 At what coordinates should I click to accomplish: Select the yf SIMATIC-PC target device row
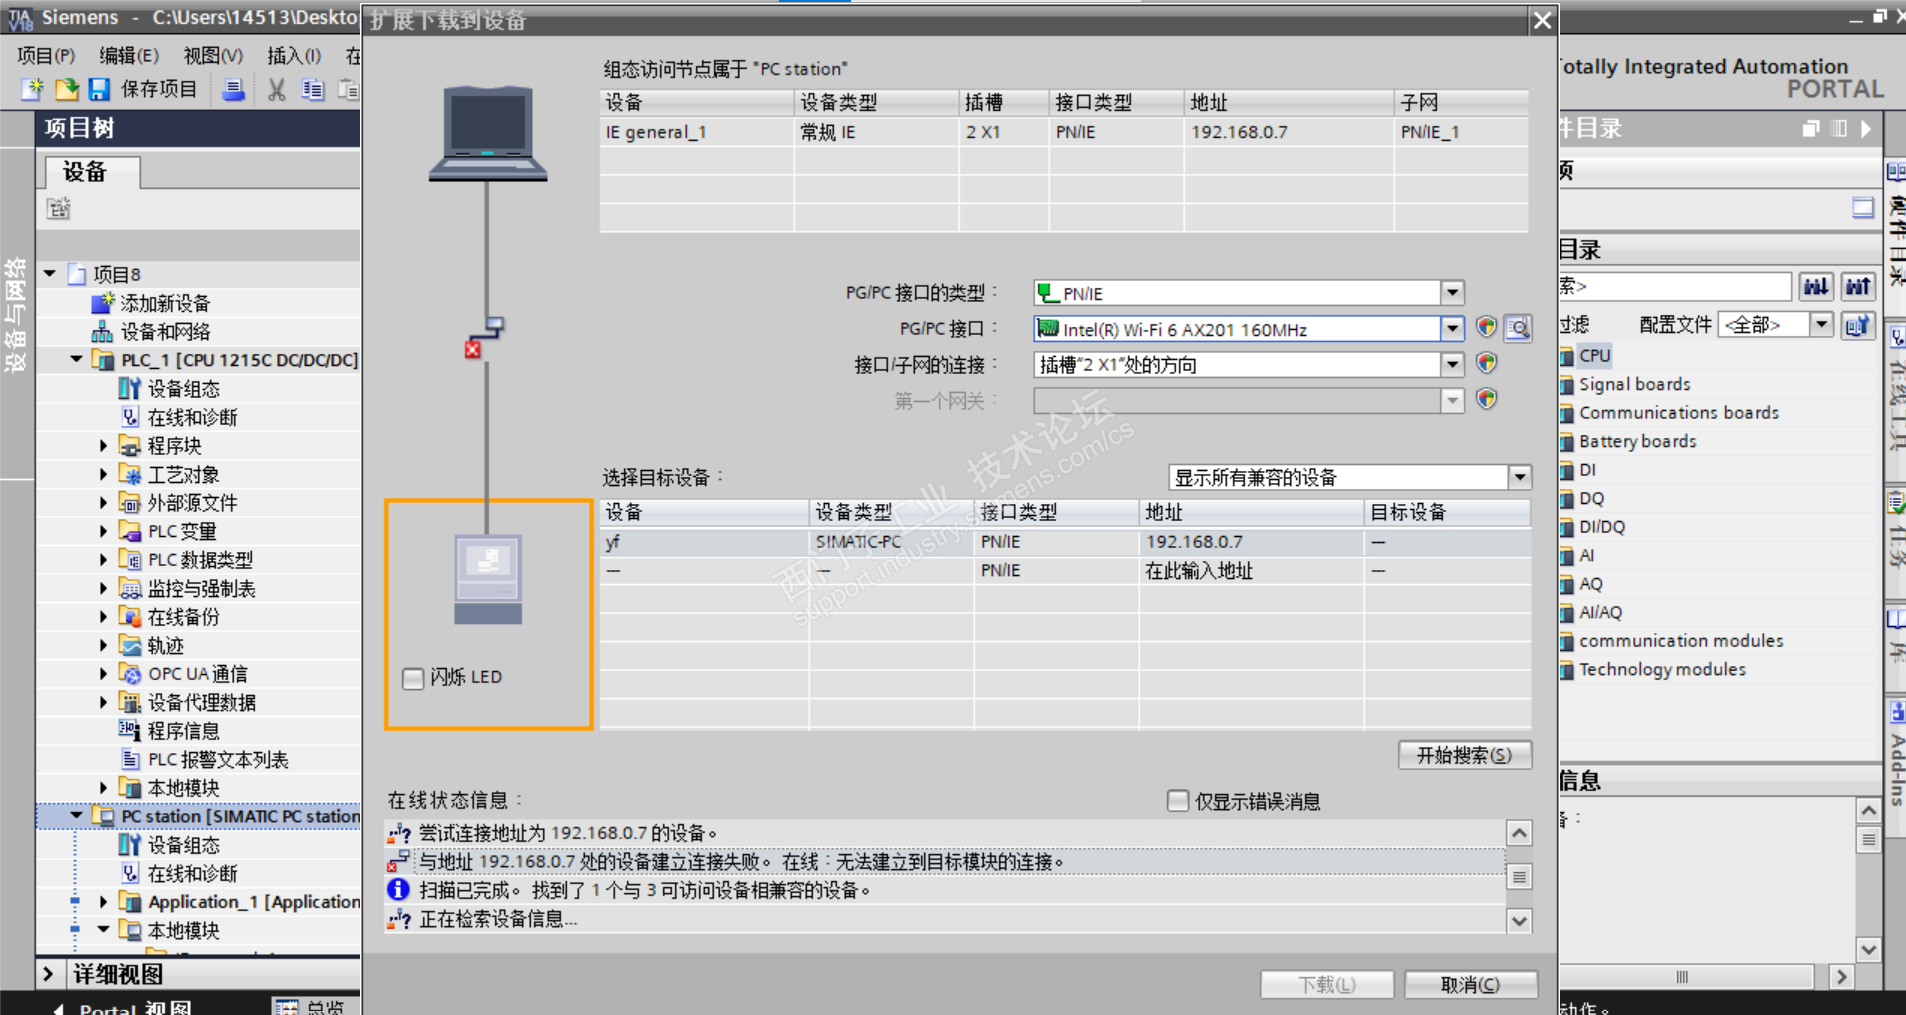[x=1065, y=542]
